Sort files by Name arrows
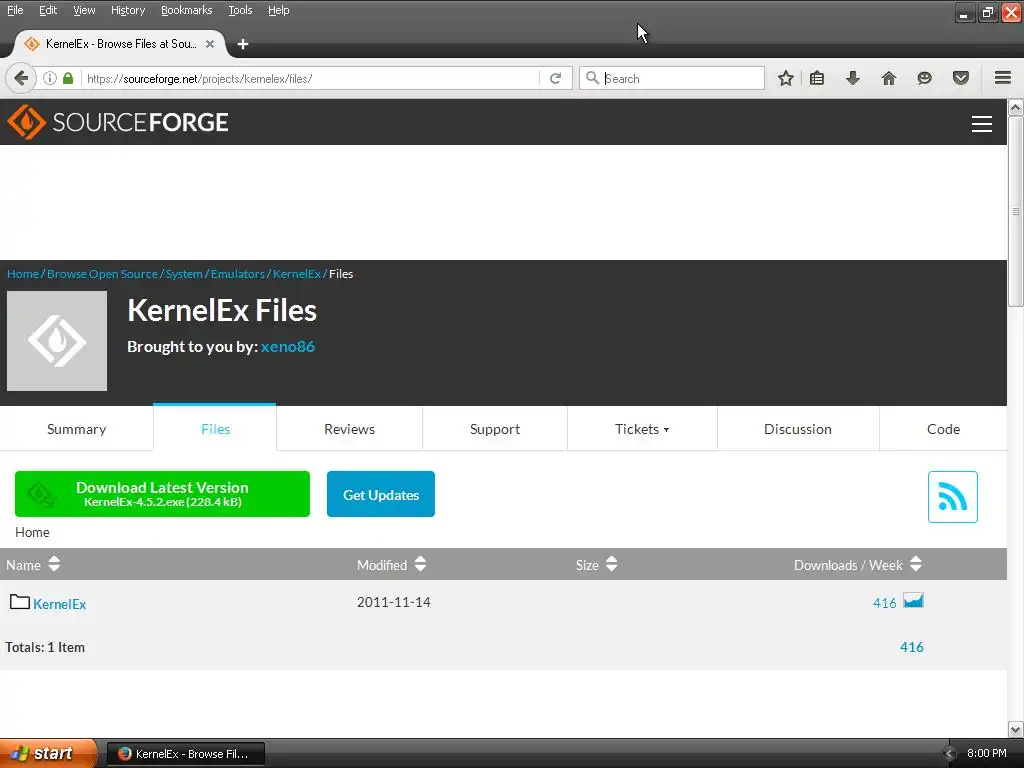The width and height of the screenshot is (1024, 768). click(x=54, y=564)
